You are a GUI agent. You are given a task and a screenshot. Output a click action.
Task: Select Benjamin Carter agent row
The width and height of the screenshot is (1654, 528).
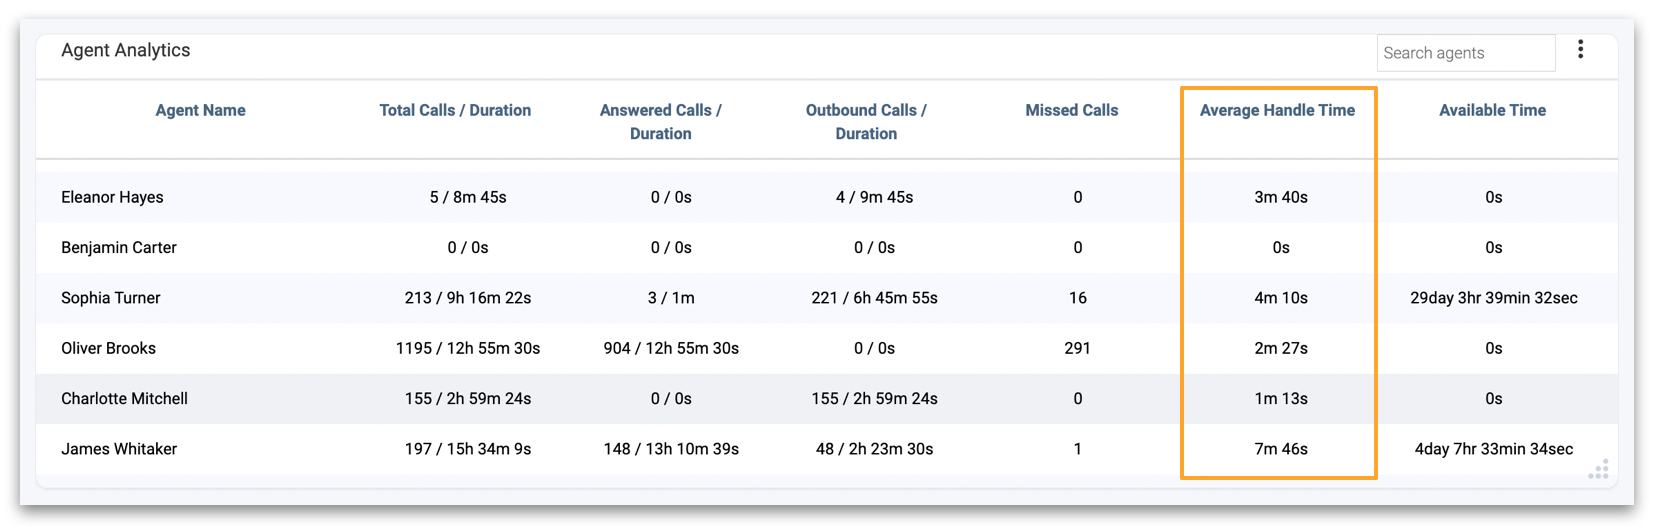(826, 247)
